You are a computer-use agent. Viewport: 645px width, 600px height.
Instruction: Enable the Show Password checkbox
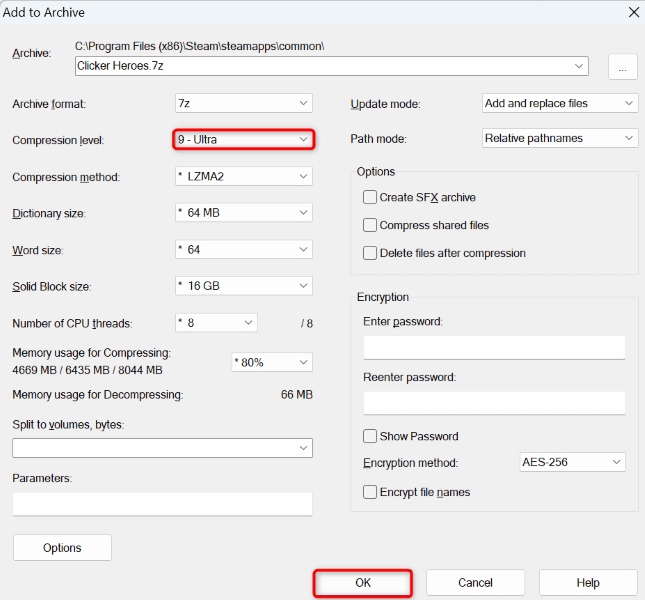tap(371, 436)
